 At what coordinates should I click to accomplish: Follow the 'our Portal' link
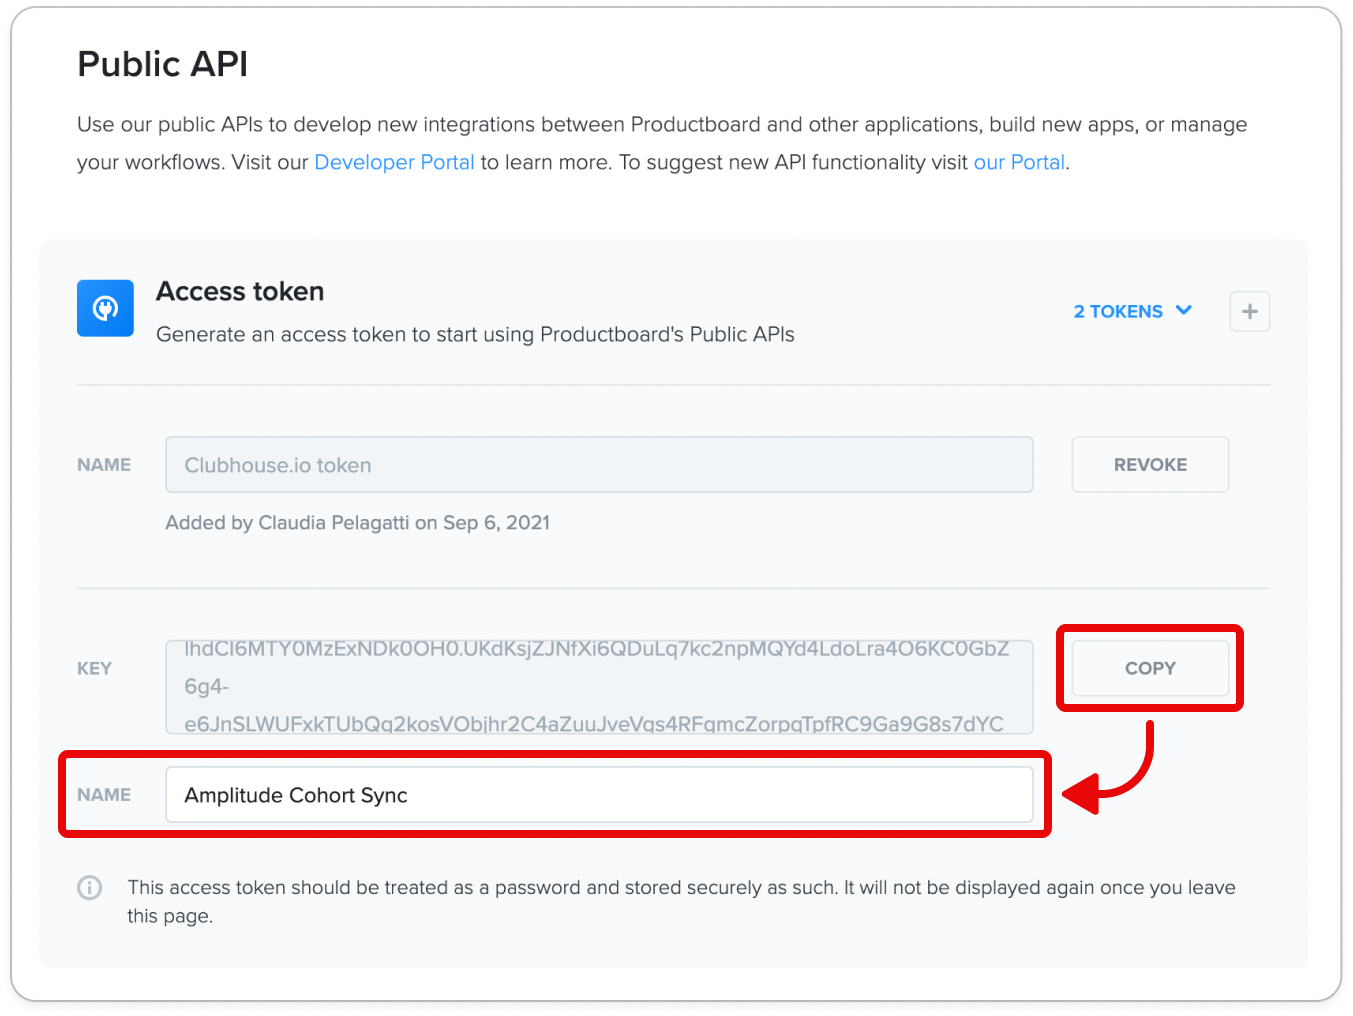[1019, 162]
